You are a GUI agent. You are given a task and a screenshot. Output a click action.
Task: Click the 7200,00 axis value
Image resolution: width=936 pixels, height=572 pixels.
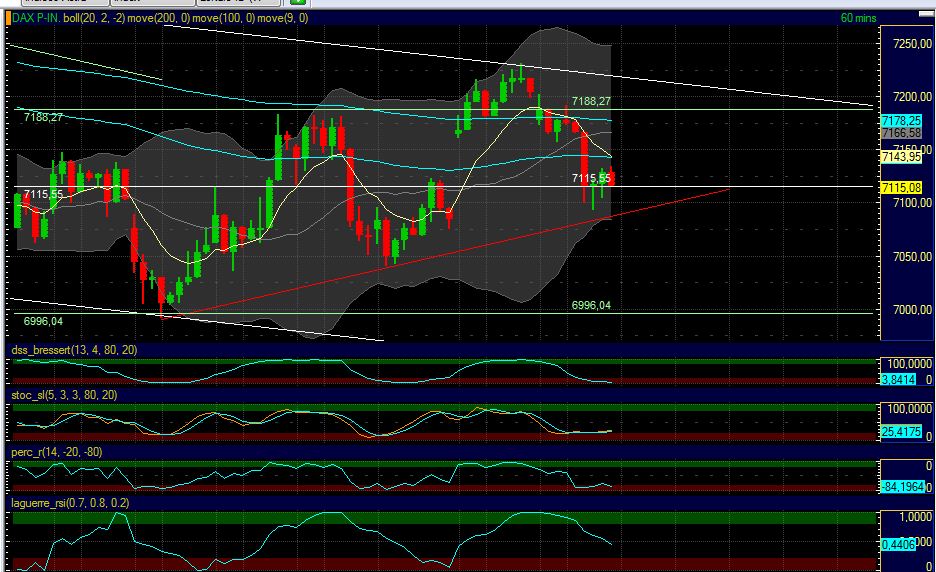(x=912, y=97)
